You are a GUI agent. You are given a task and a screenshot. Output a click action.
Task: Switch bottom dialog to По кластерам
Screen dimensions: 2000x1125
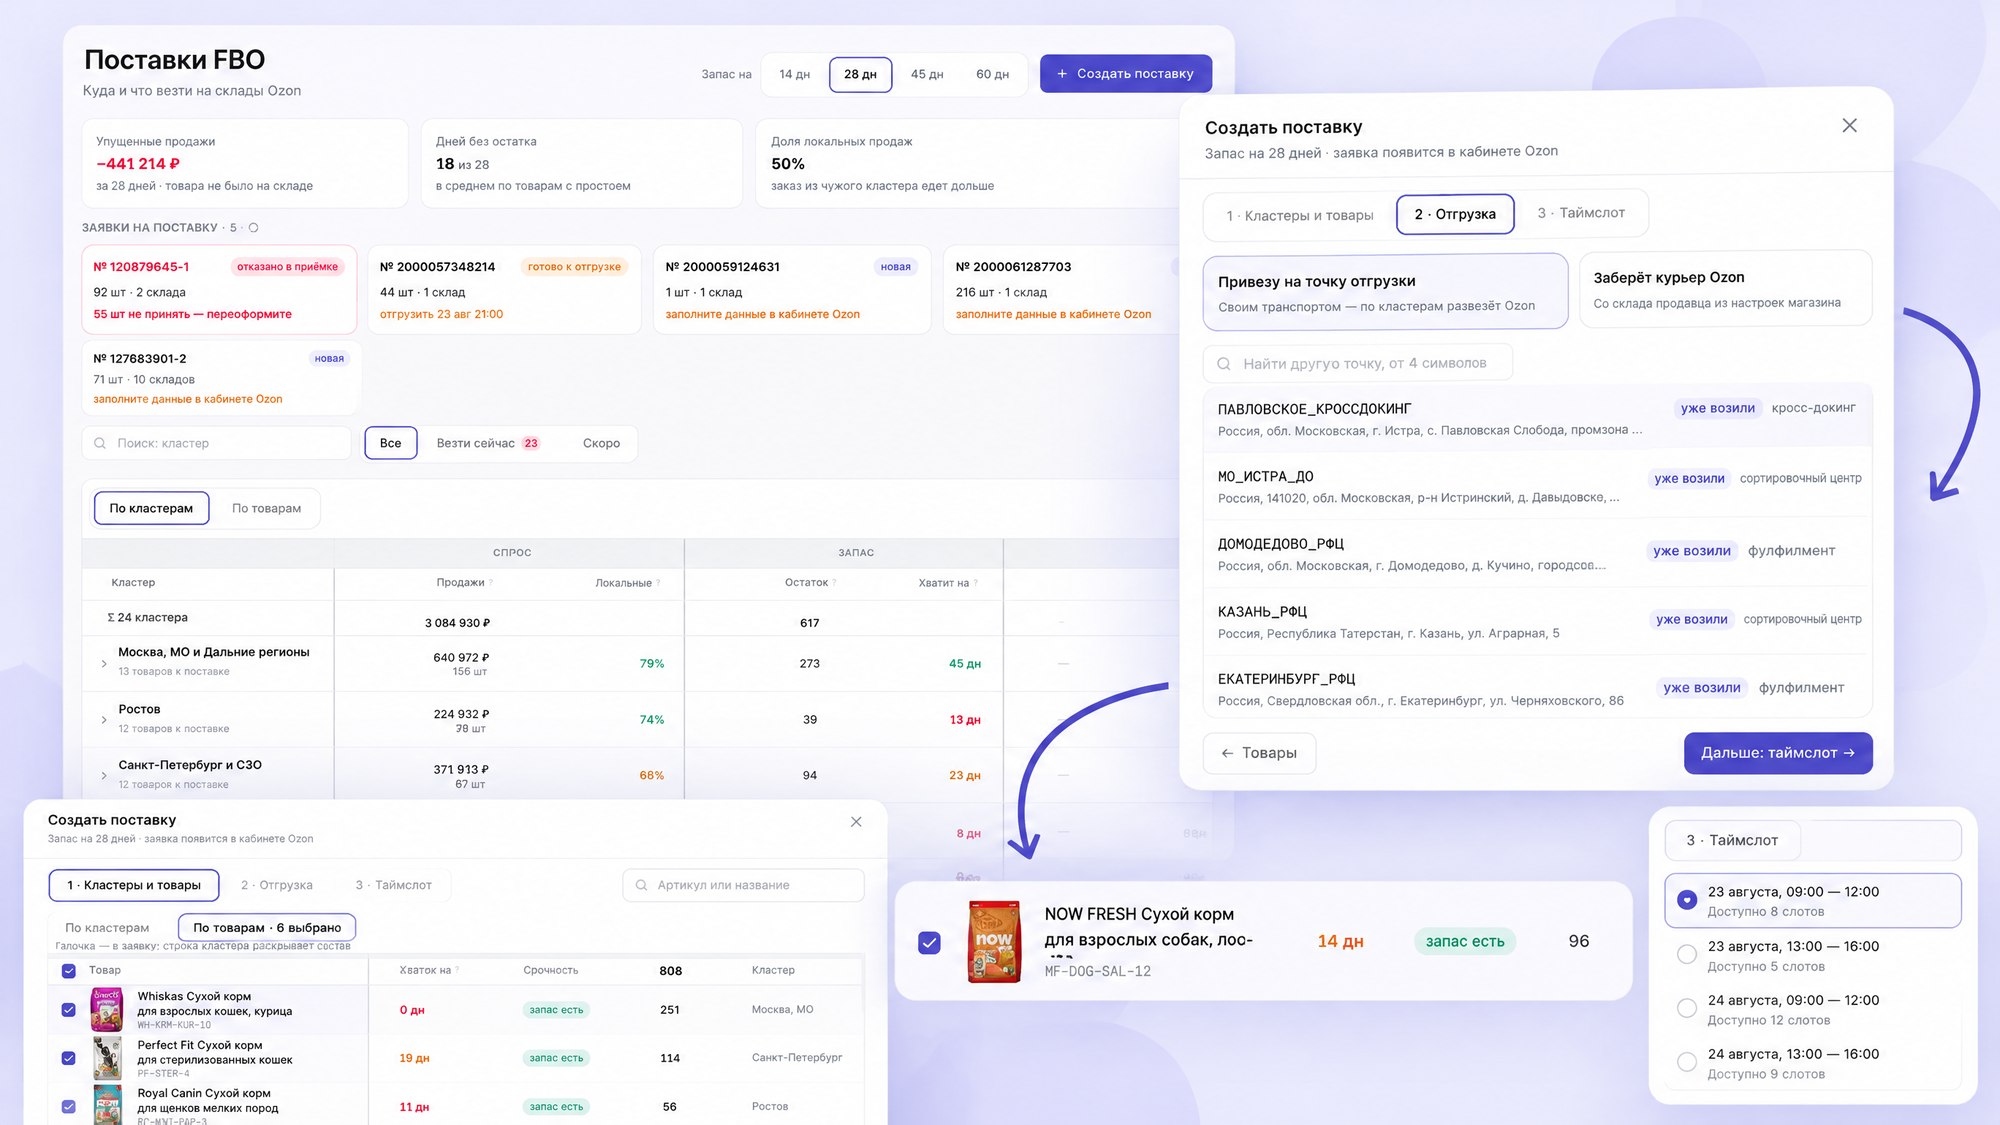[107, 928]
